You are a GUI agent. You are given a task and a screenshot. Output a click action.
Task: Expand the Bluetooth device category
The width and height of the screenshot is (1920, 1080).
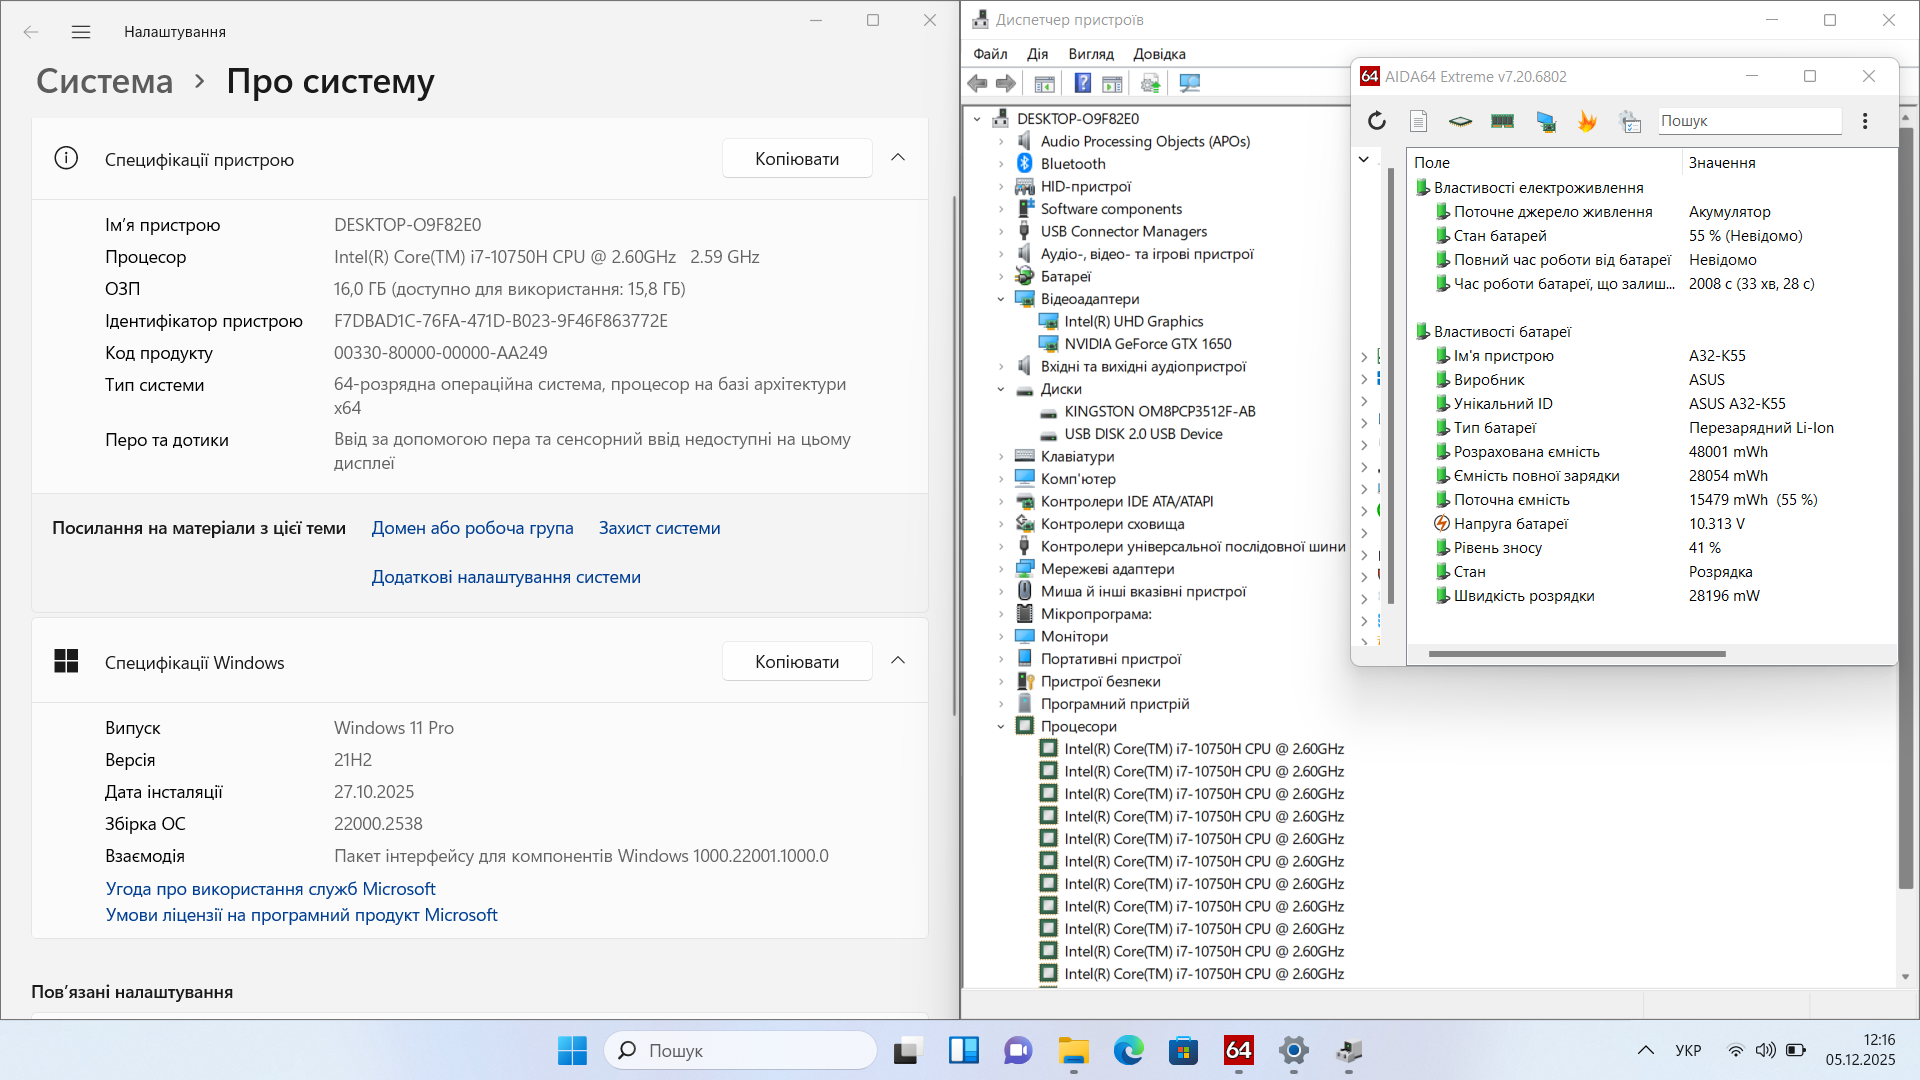point(1001,164)
